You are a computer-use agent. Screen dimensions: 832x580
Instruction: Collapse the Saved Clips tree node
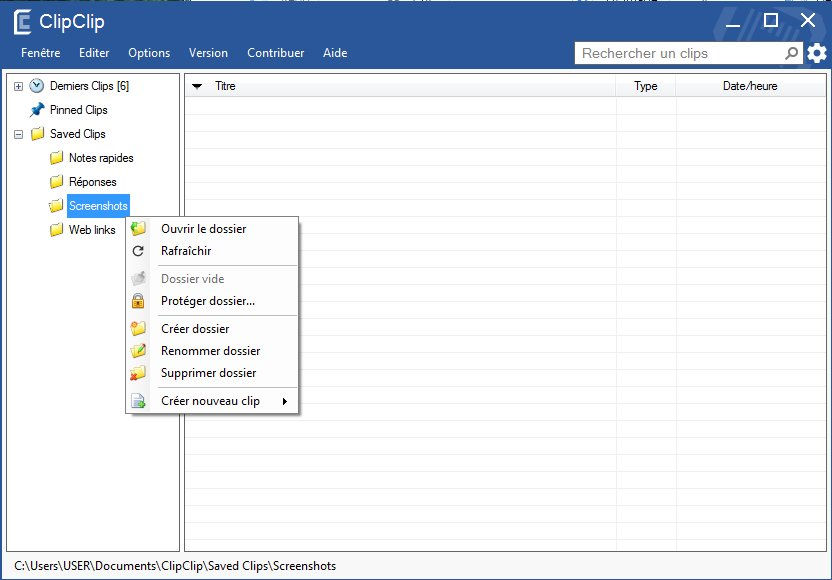(19, 134)
